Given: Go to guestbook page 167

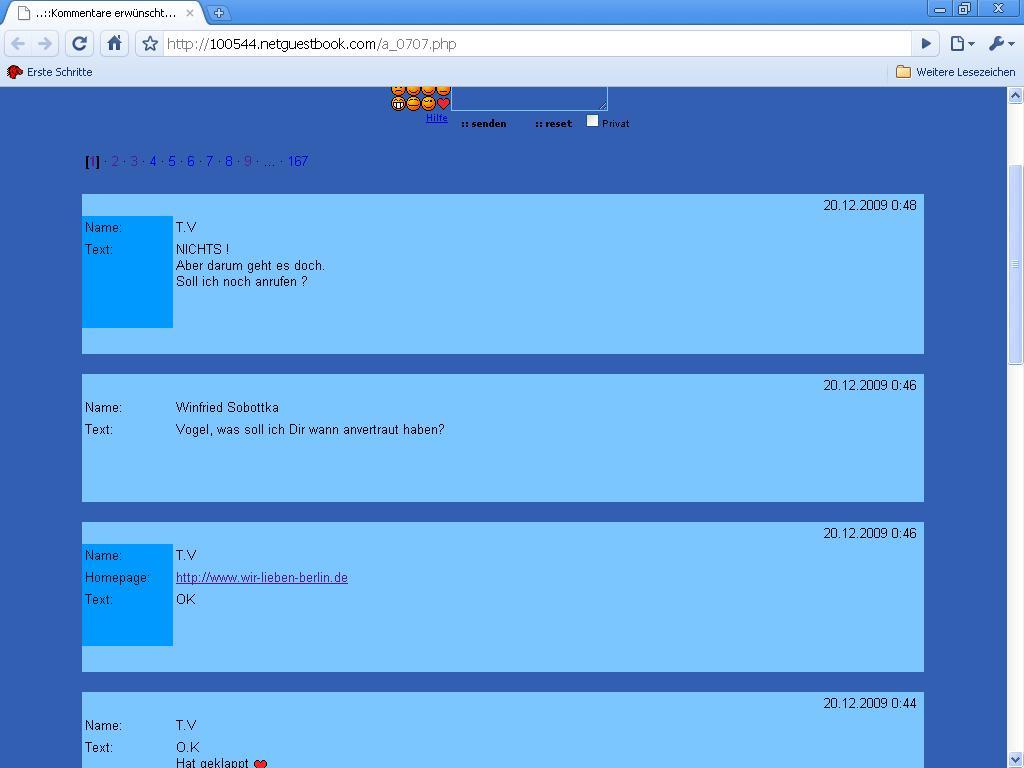Looking at the screenshot, I should pos(298,161).
